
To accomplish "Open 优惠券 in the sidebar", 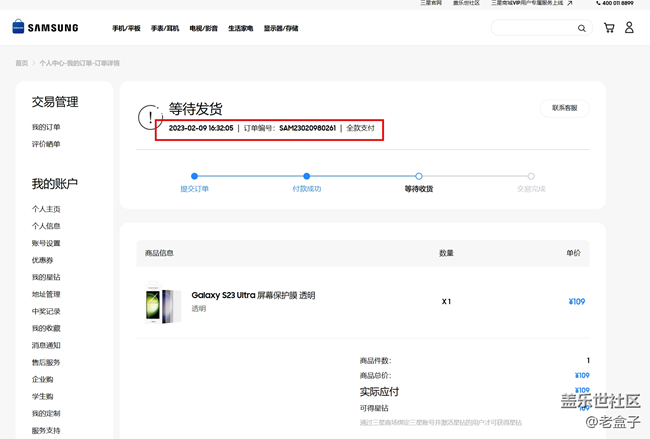I will click(42, 260).
